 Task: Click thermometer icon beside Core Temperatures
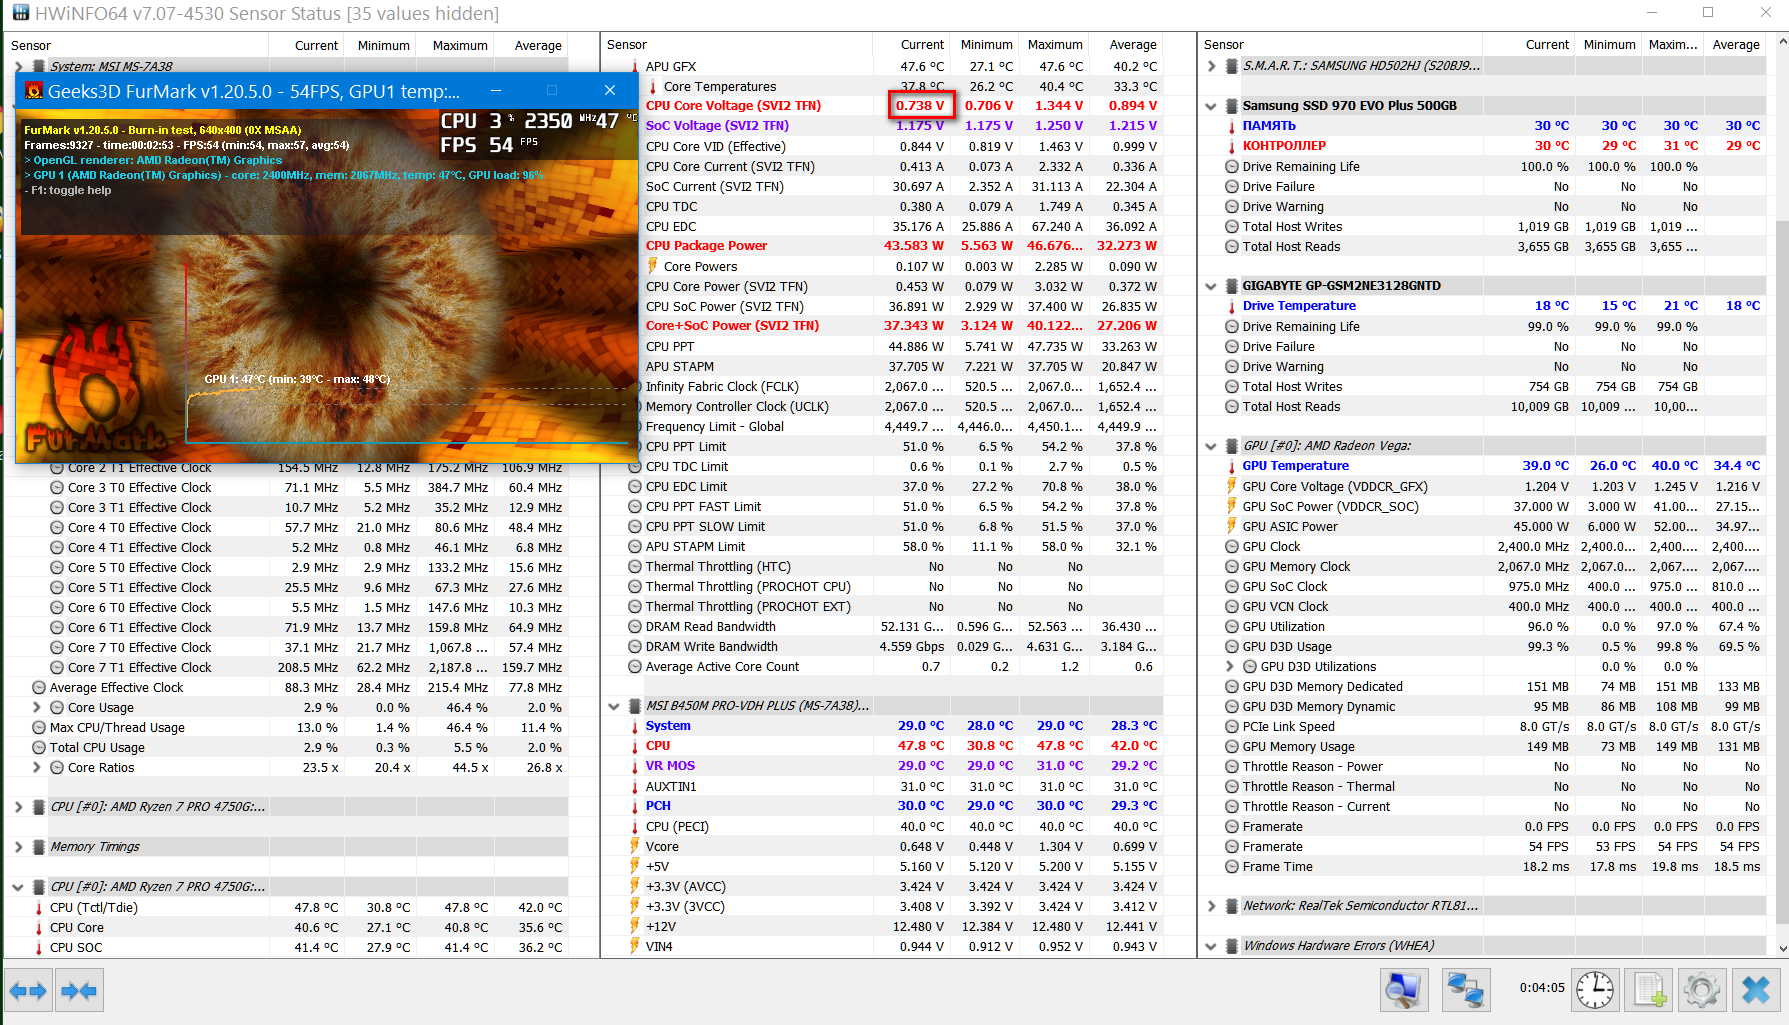coord(653,87)
